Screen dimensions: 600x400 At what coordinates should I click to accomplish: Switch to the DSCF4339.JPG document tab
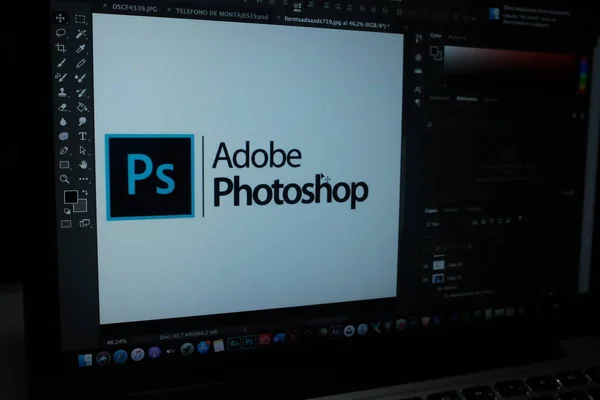coord(135,8)
